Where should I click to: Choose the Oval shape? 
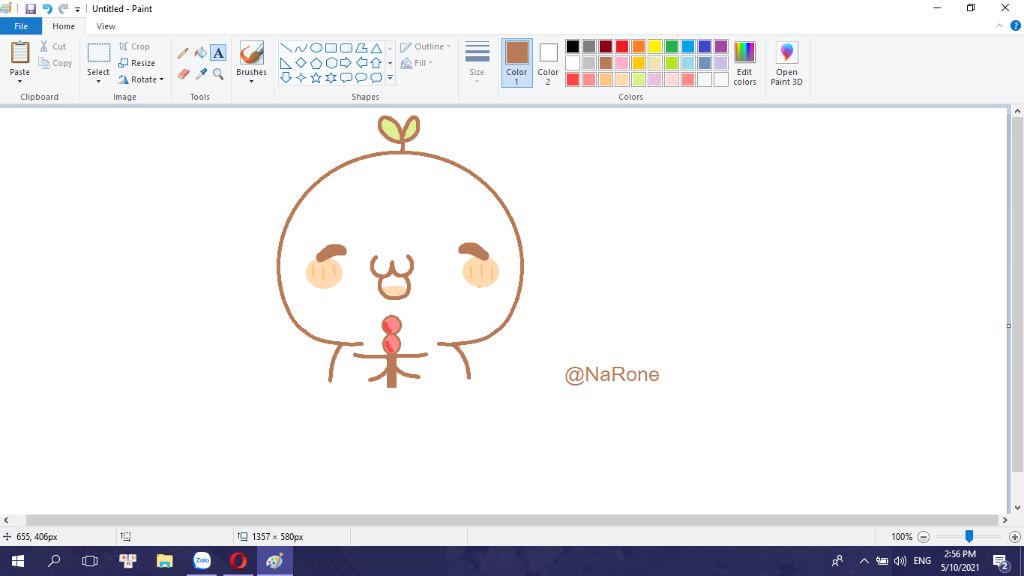point(316,48)
